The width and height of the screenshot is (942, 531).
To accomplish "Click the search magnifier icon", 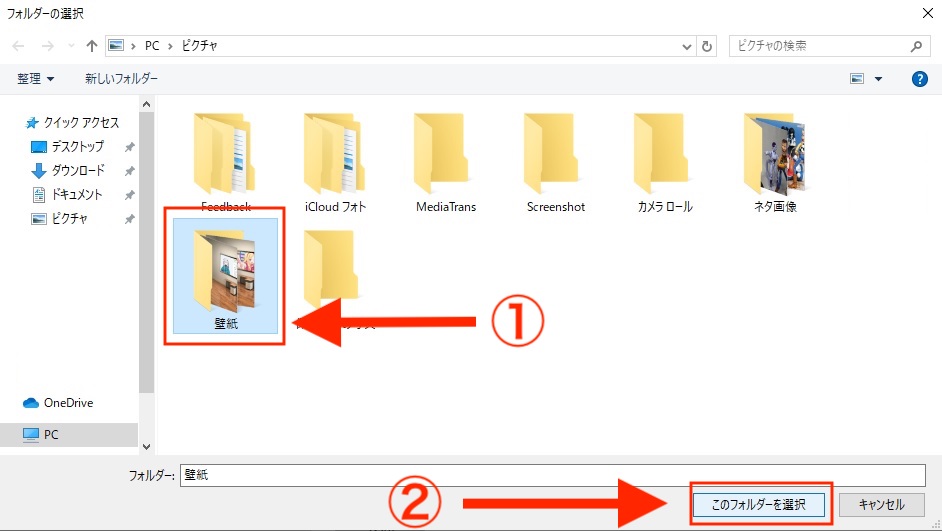I will pyautogui.click(x=916, y=46).
